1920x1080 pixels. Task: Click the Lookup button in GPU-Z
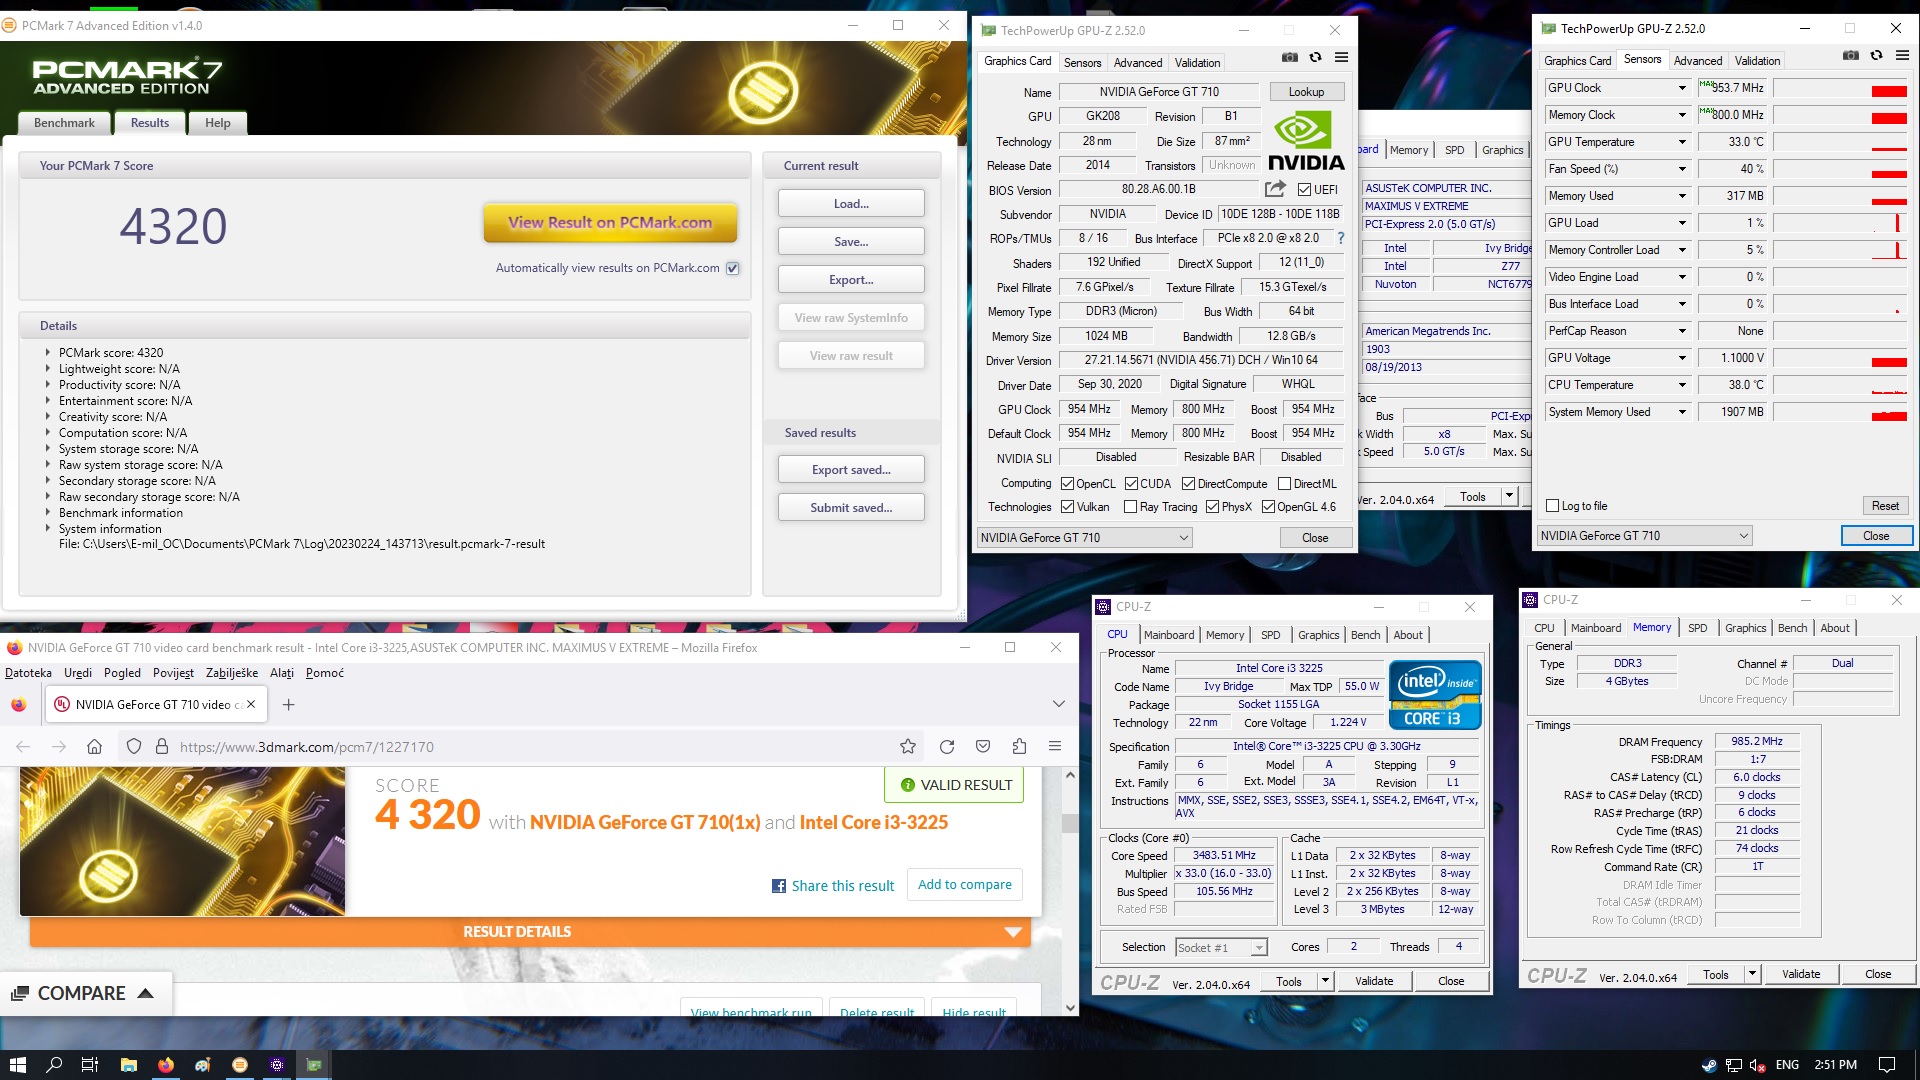[x=1306, y=92]
